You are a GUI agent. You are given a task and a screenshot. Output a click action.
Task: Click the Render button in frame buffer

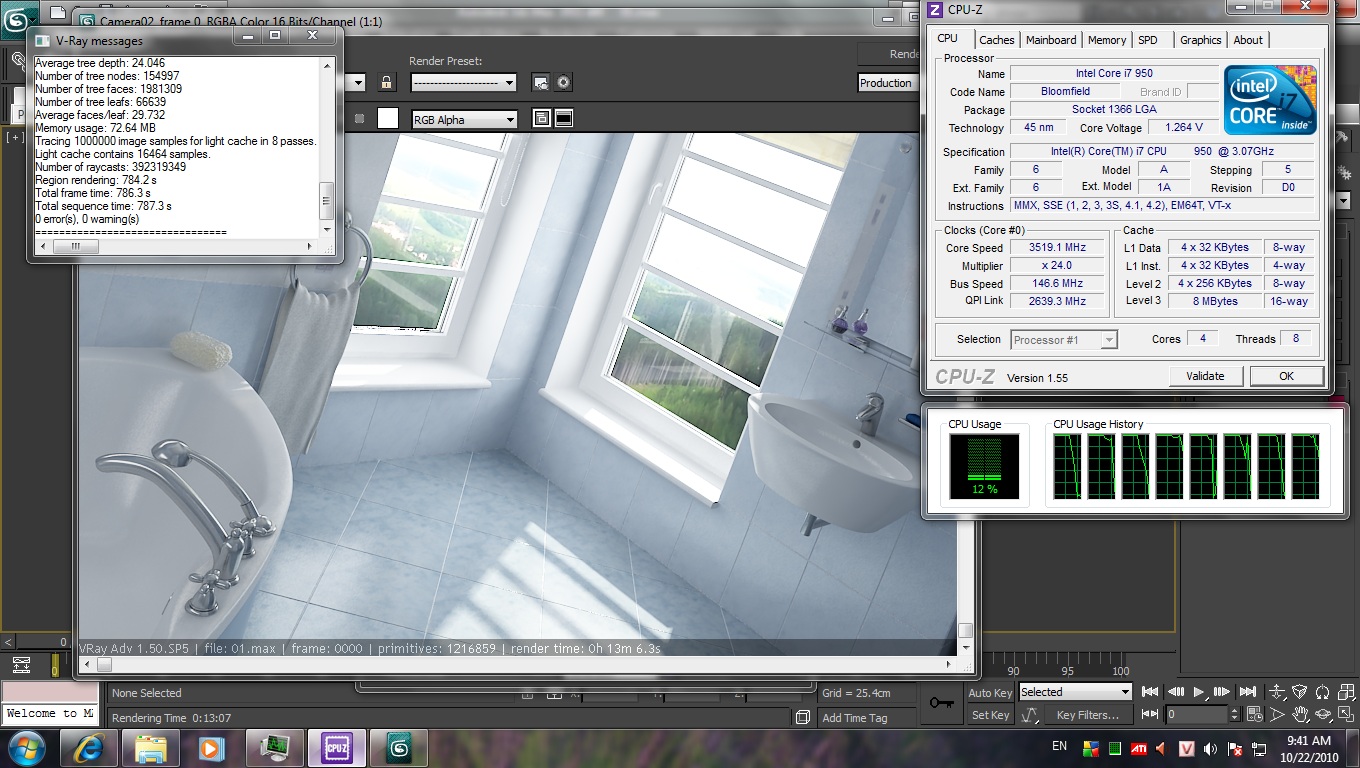(890, 54)
